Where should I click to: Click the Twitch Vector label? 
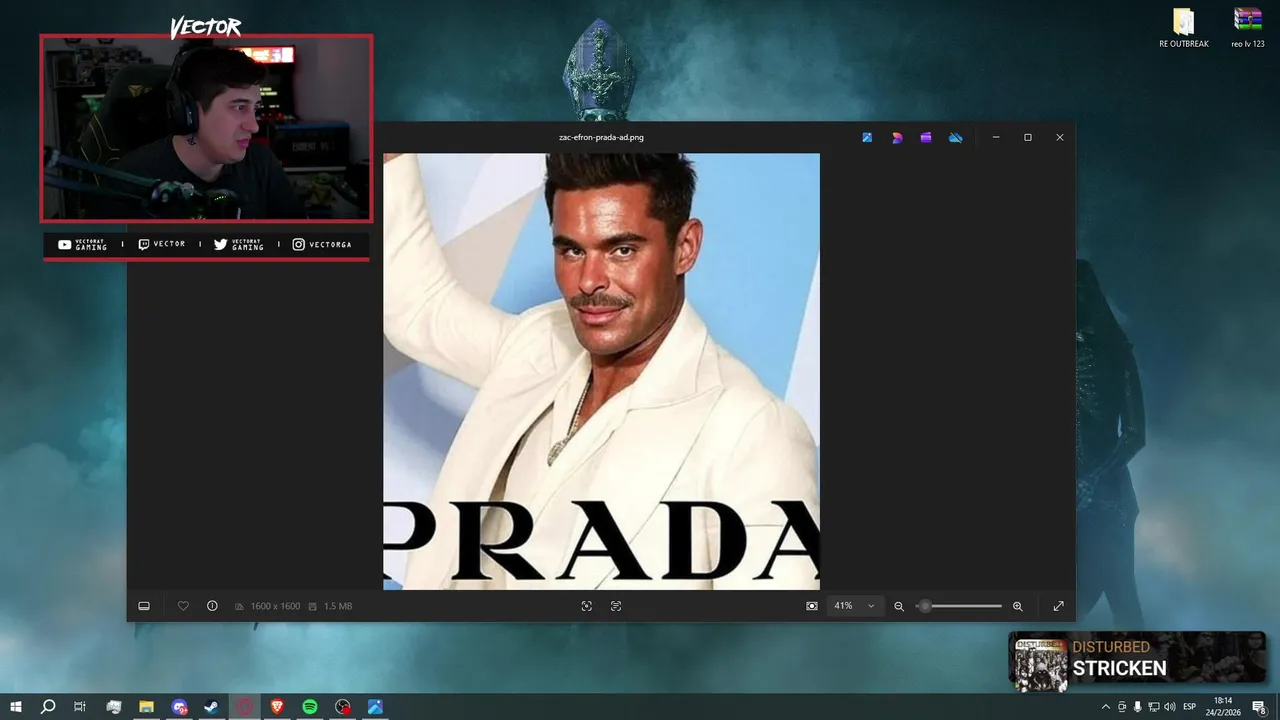click(x=161, y=245)
